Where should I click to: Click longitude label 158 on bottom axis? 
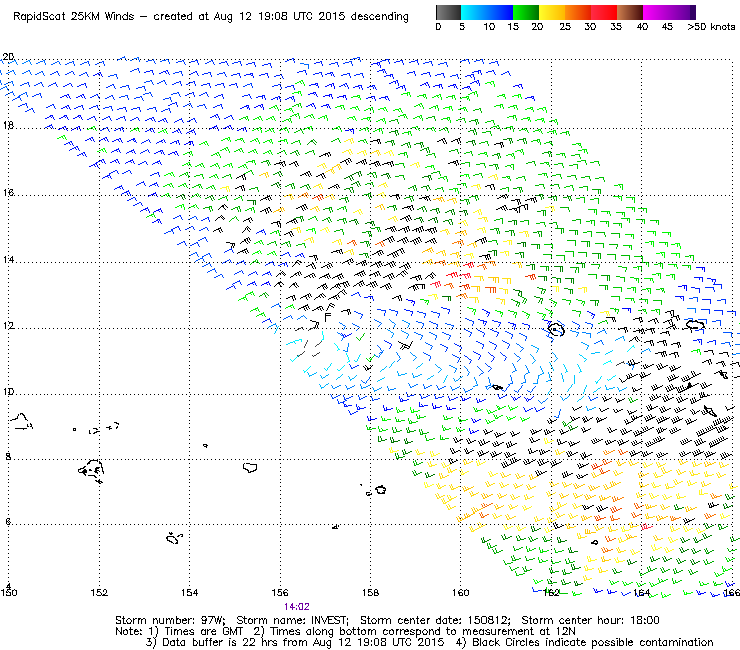[370, 593]
